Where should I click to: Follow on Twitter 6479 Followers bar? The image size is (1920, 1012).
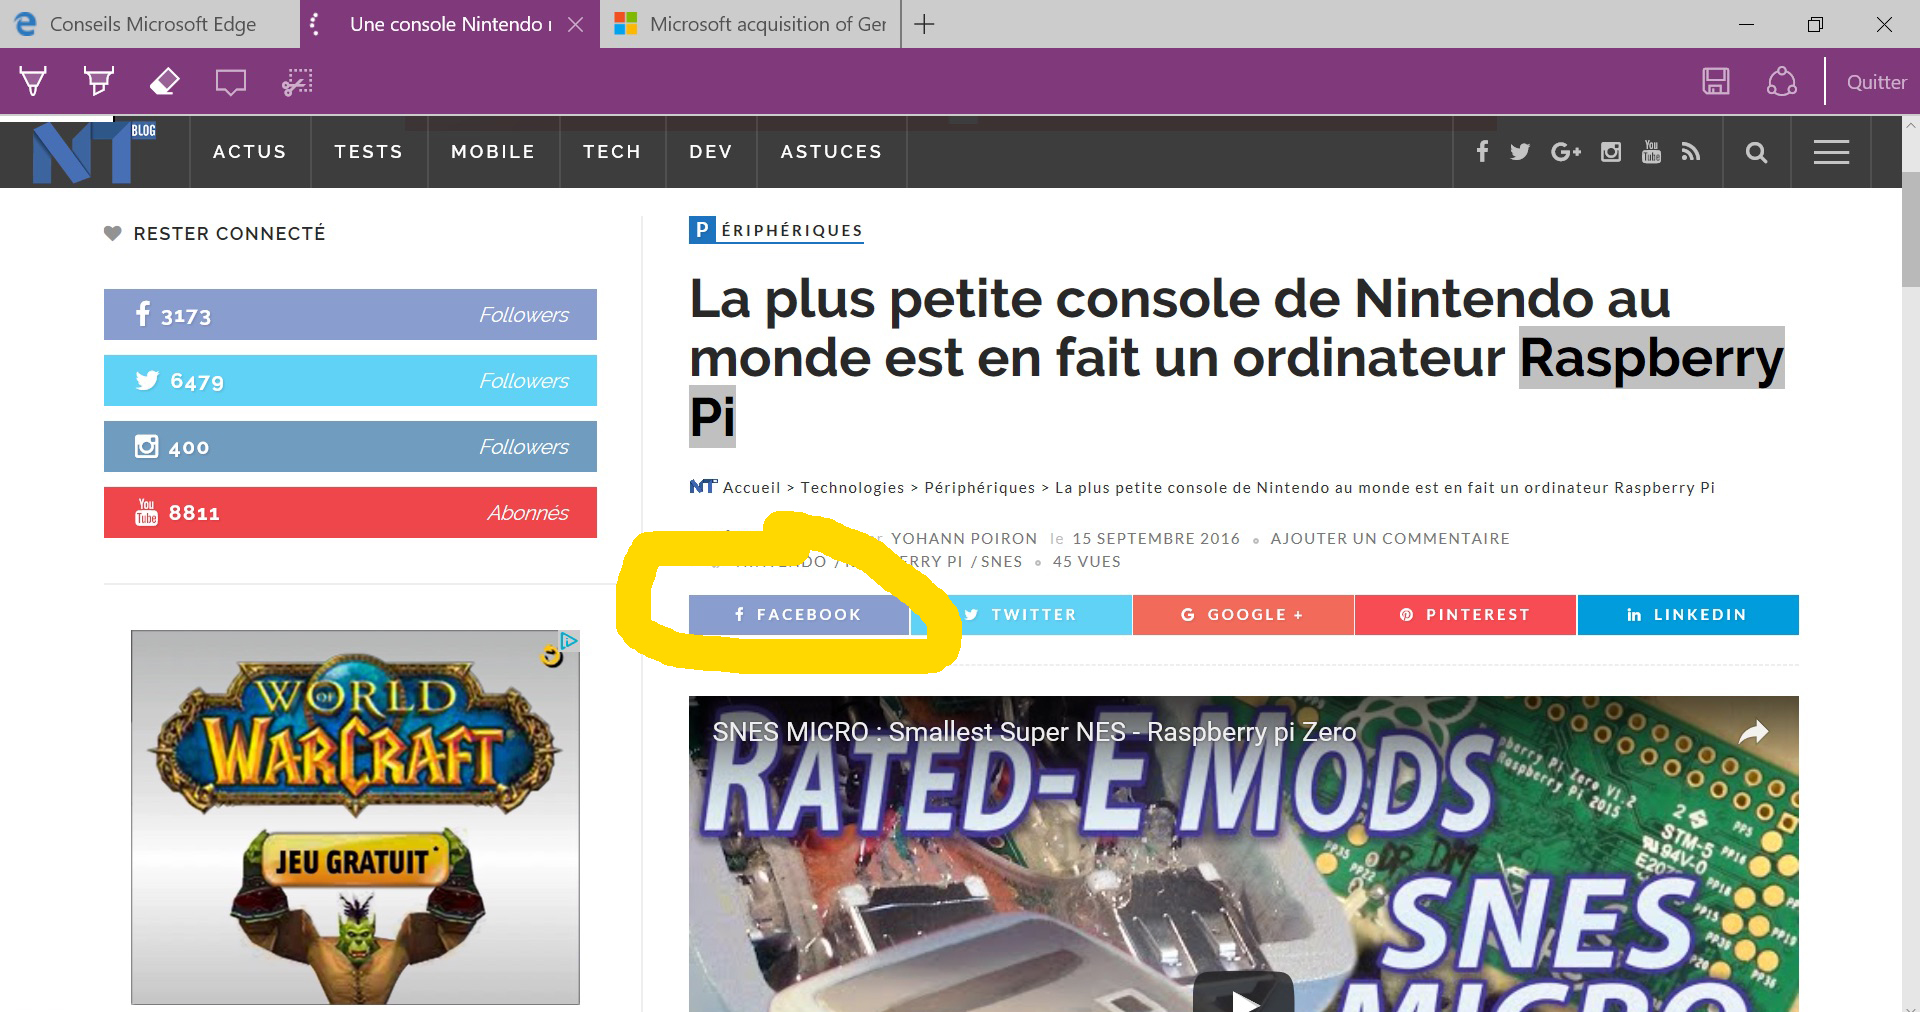[350, 381]
